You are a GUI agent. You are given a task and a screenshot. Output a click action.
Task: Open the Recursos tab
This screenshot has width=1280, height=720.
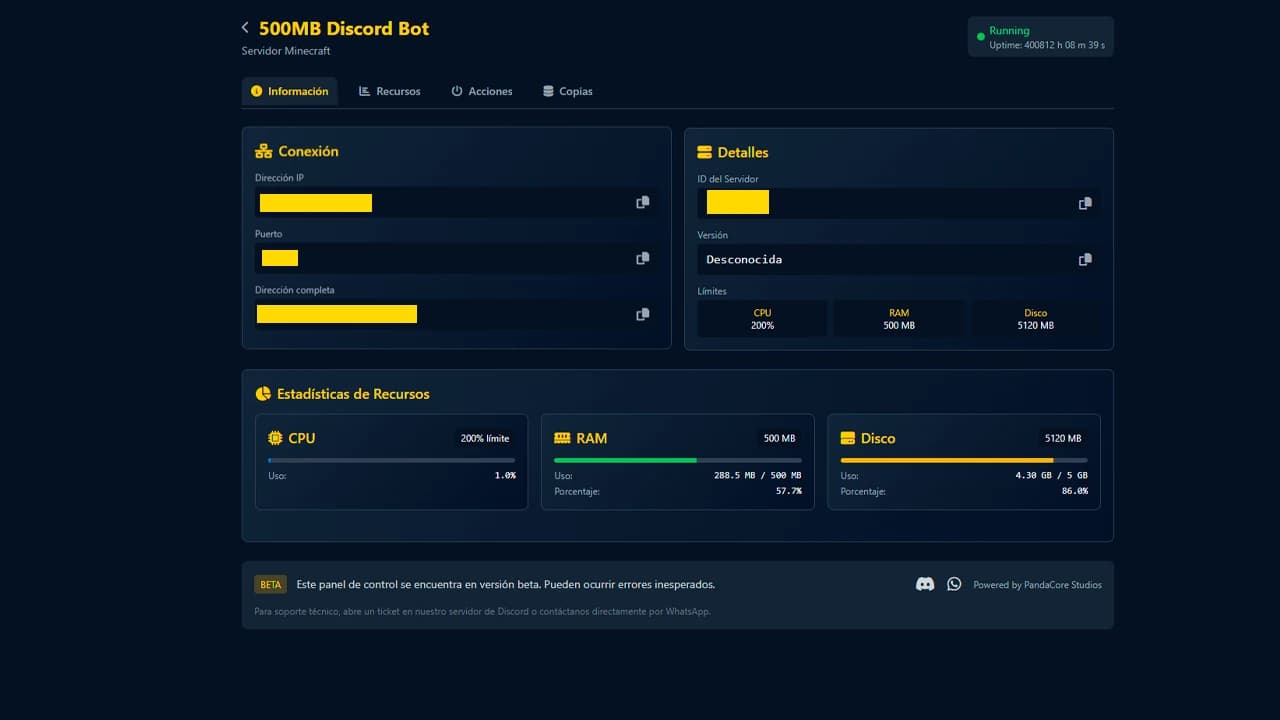coord(390,91)
